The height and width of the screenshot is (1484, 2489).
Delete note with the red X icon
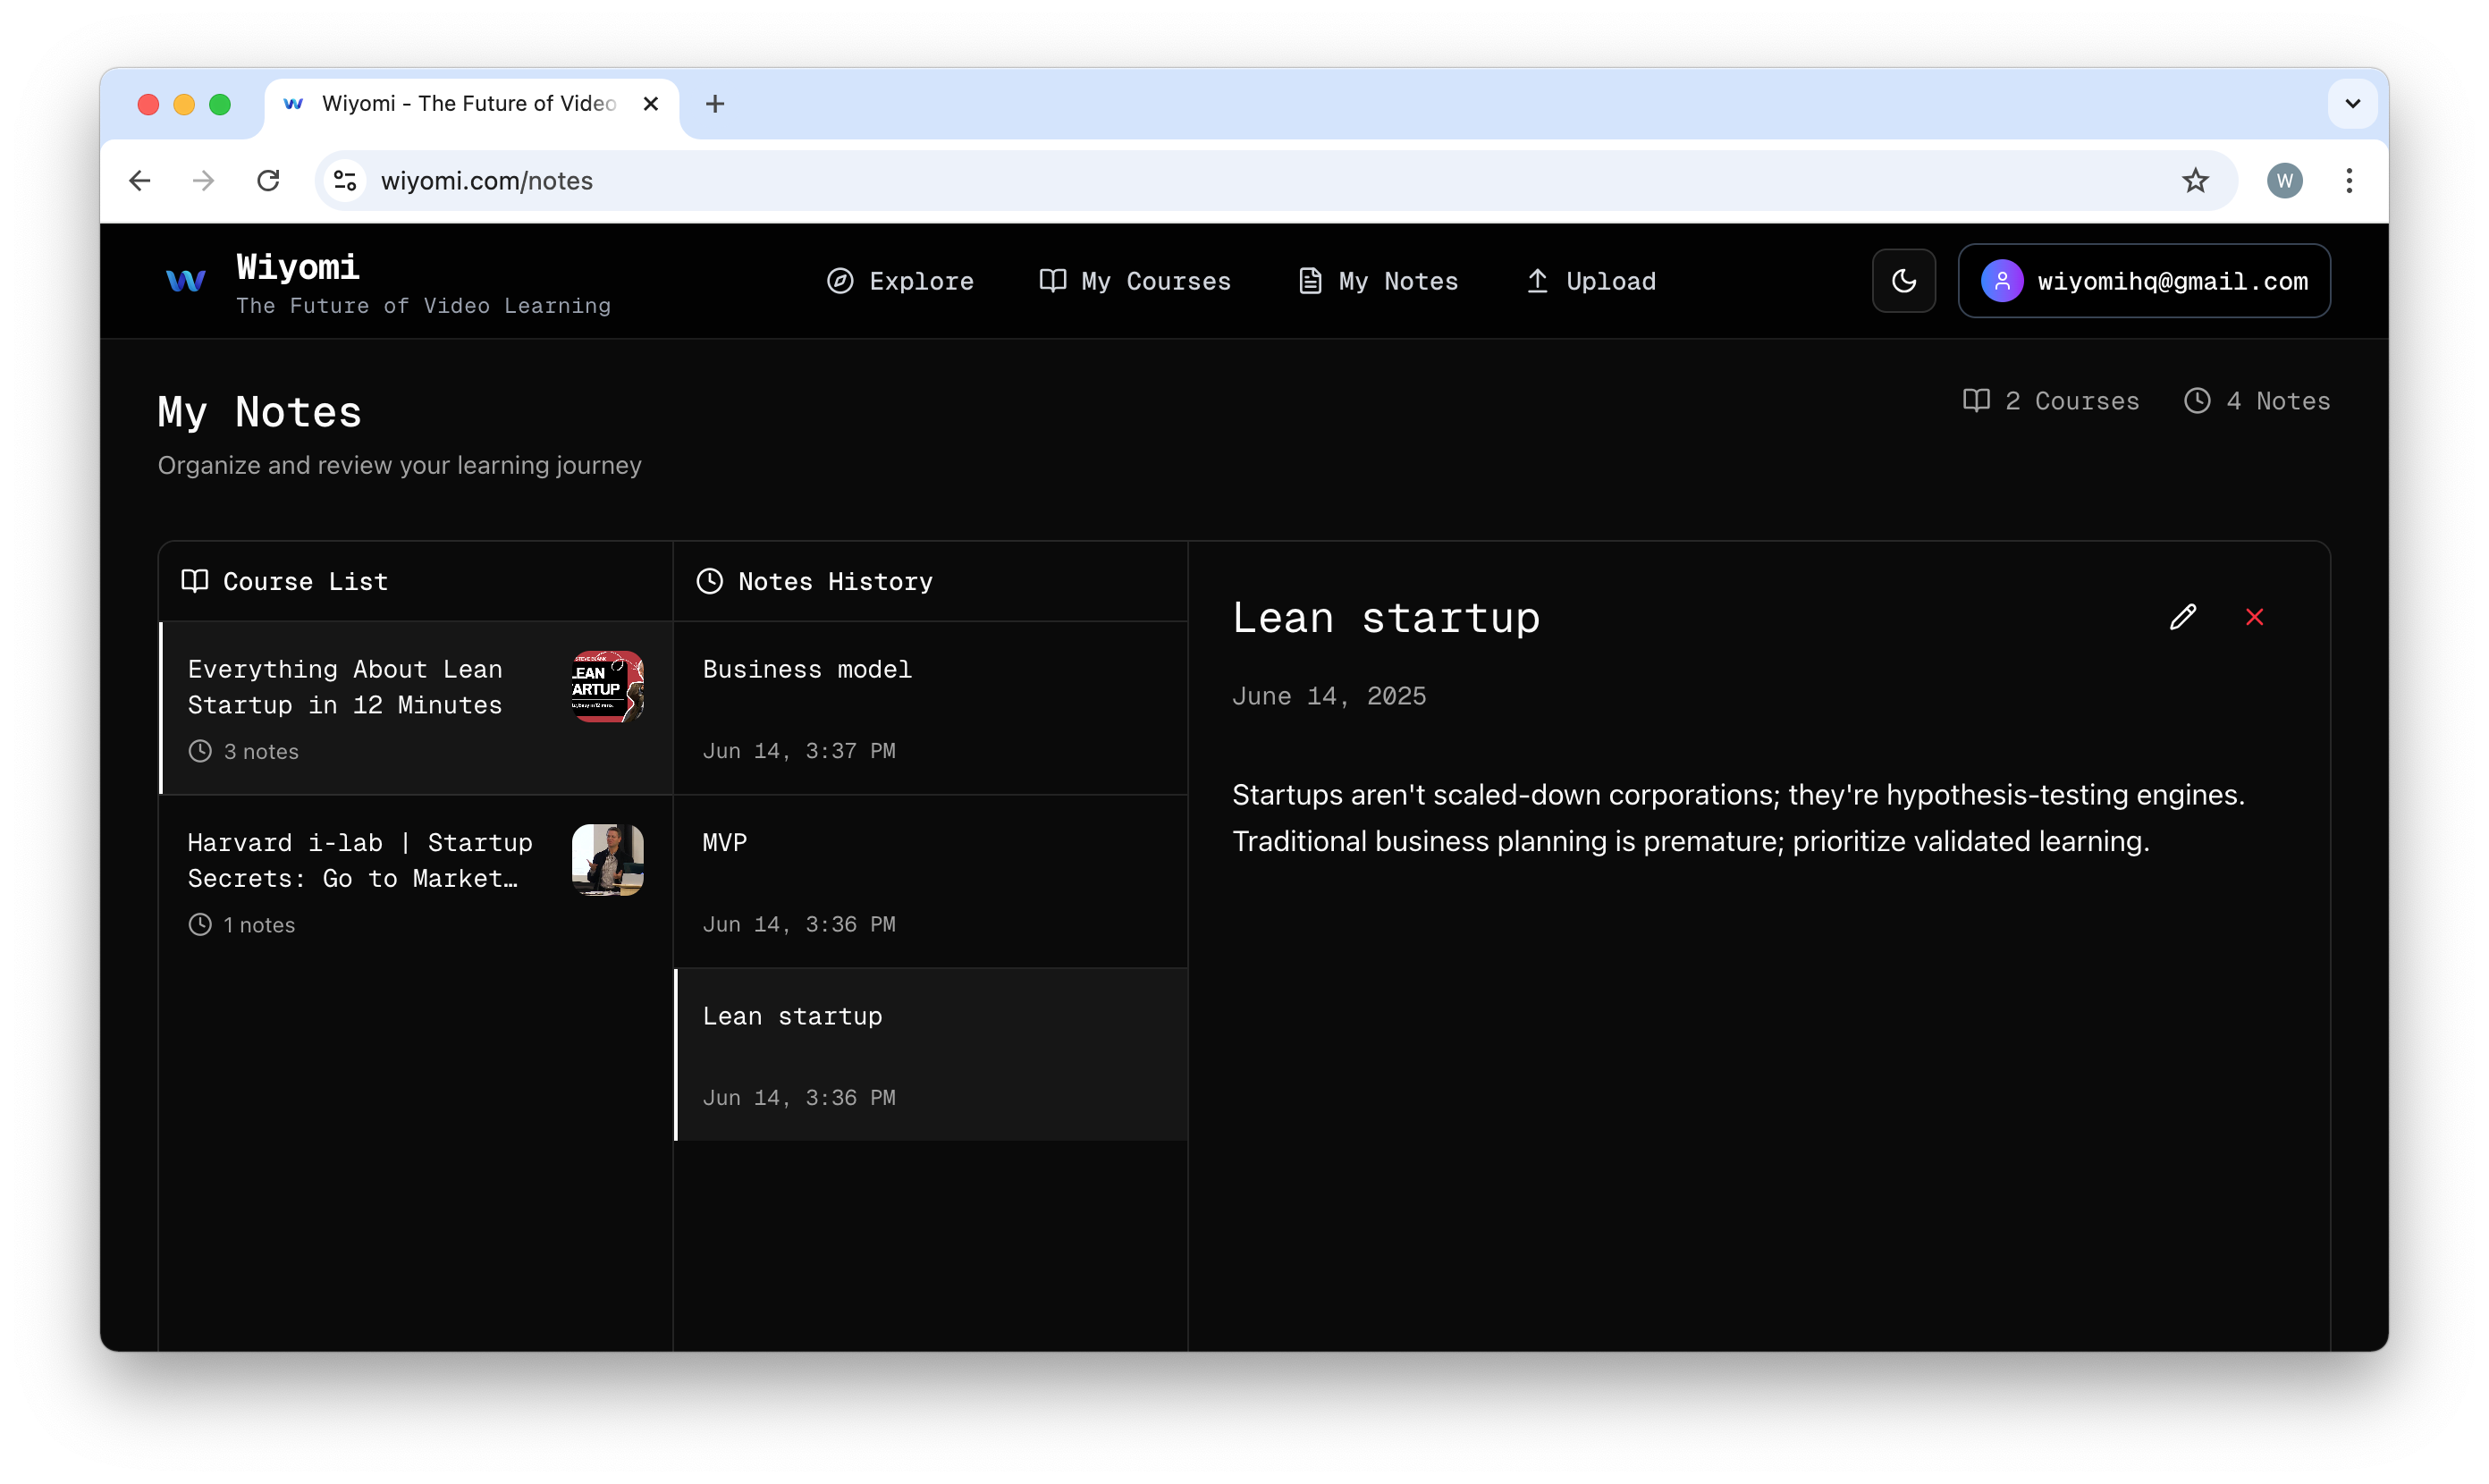click(2254, 617)
